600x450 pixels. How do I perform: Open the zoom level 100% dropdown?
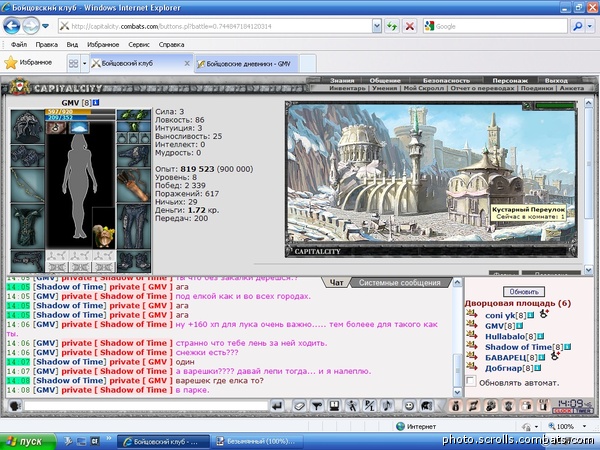click(x=584, y=426)
